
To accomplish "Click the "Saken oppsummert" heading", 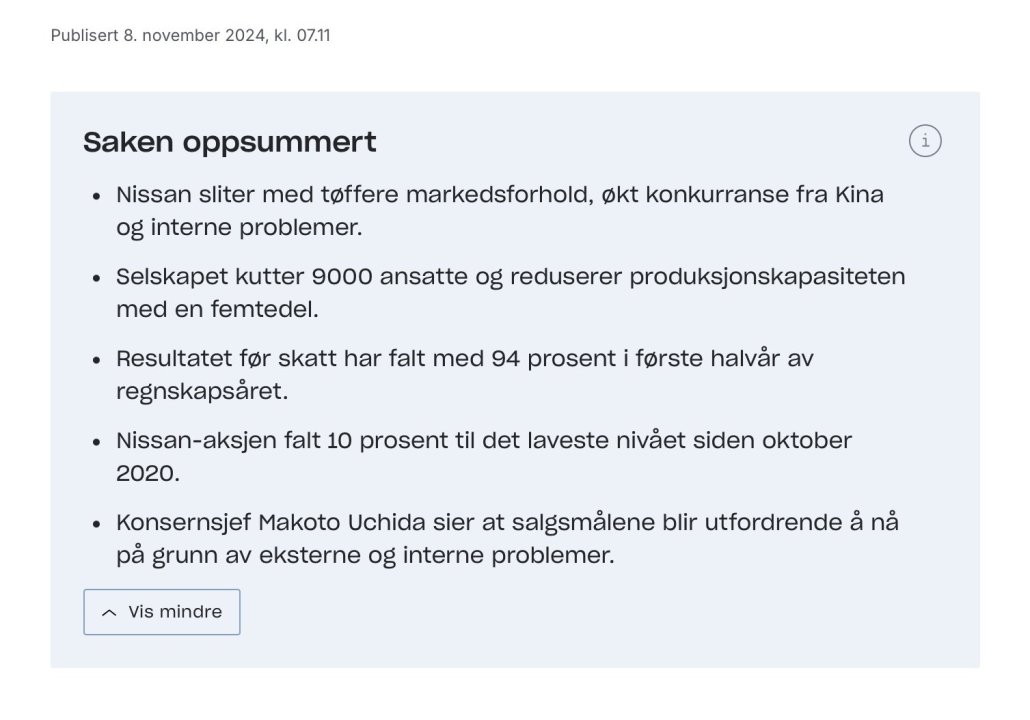I will point(230,142).
